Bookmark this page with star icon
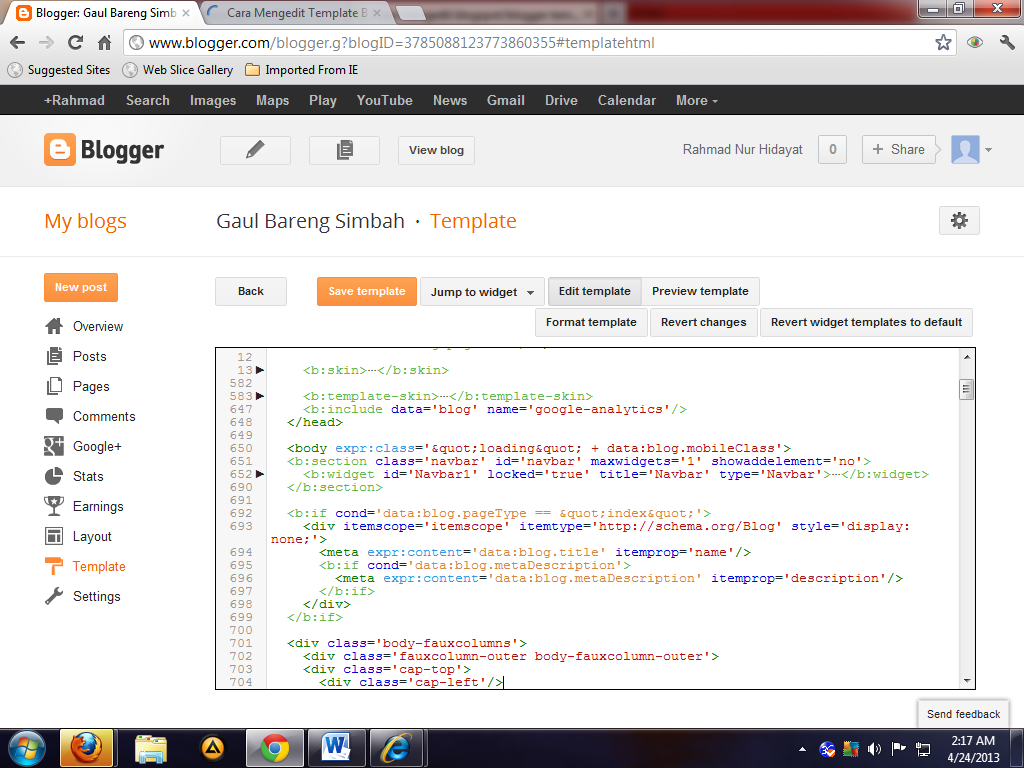 (x=943, y=43)
